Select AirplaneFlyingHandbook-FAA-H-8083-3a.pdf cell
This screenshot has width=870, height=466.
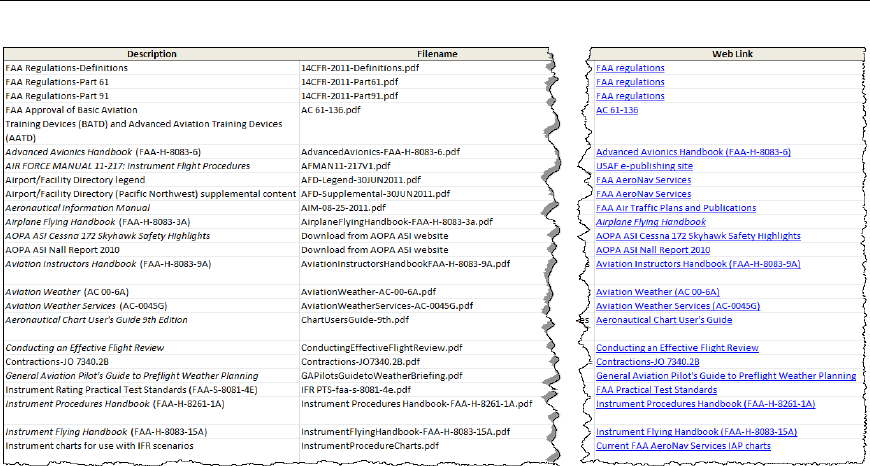[x=397, y=222]
